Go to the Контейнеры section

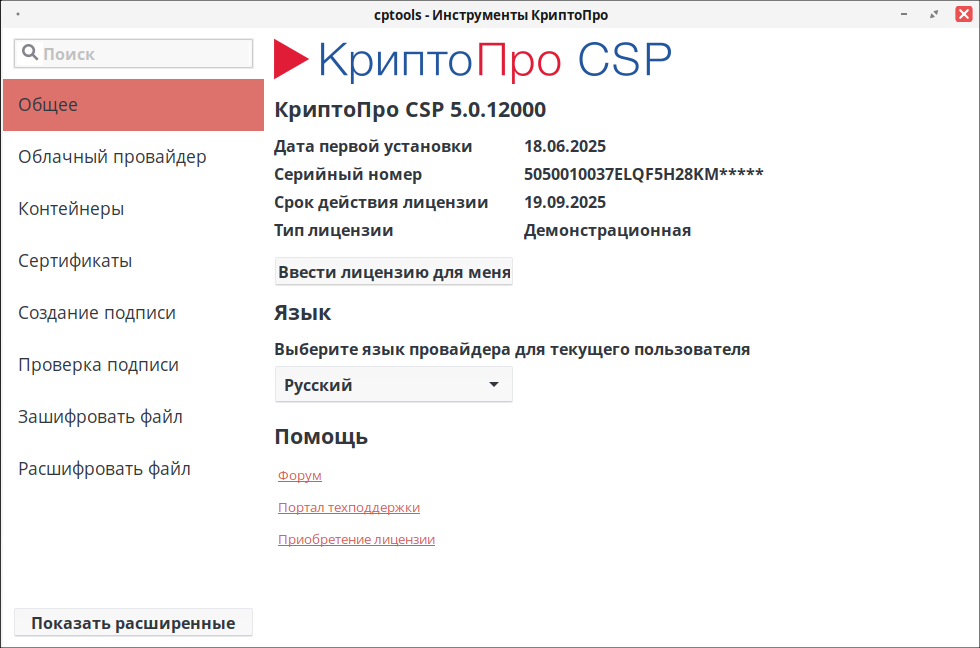click(x=133, y=209)
